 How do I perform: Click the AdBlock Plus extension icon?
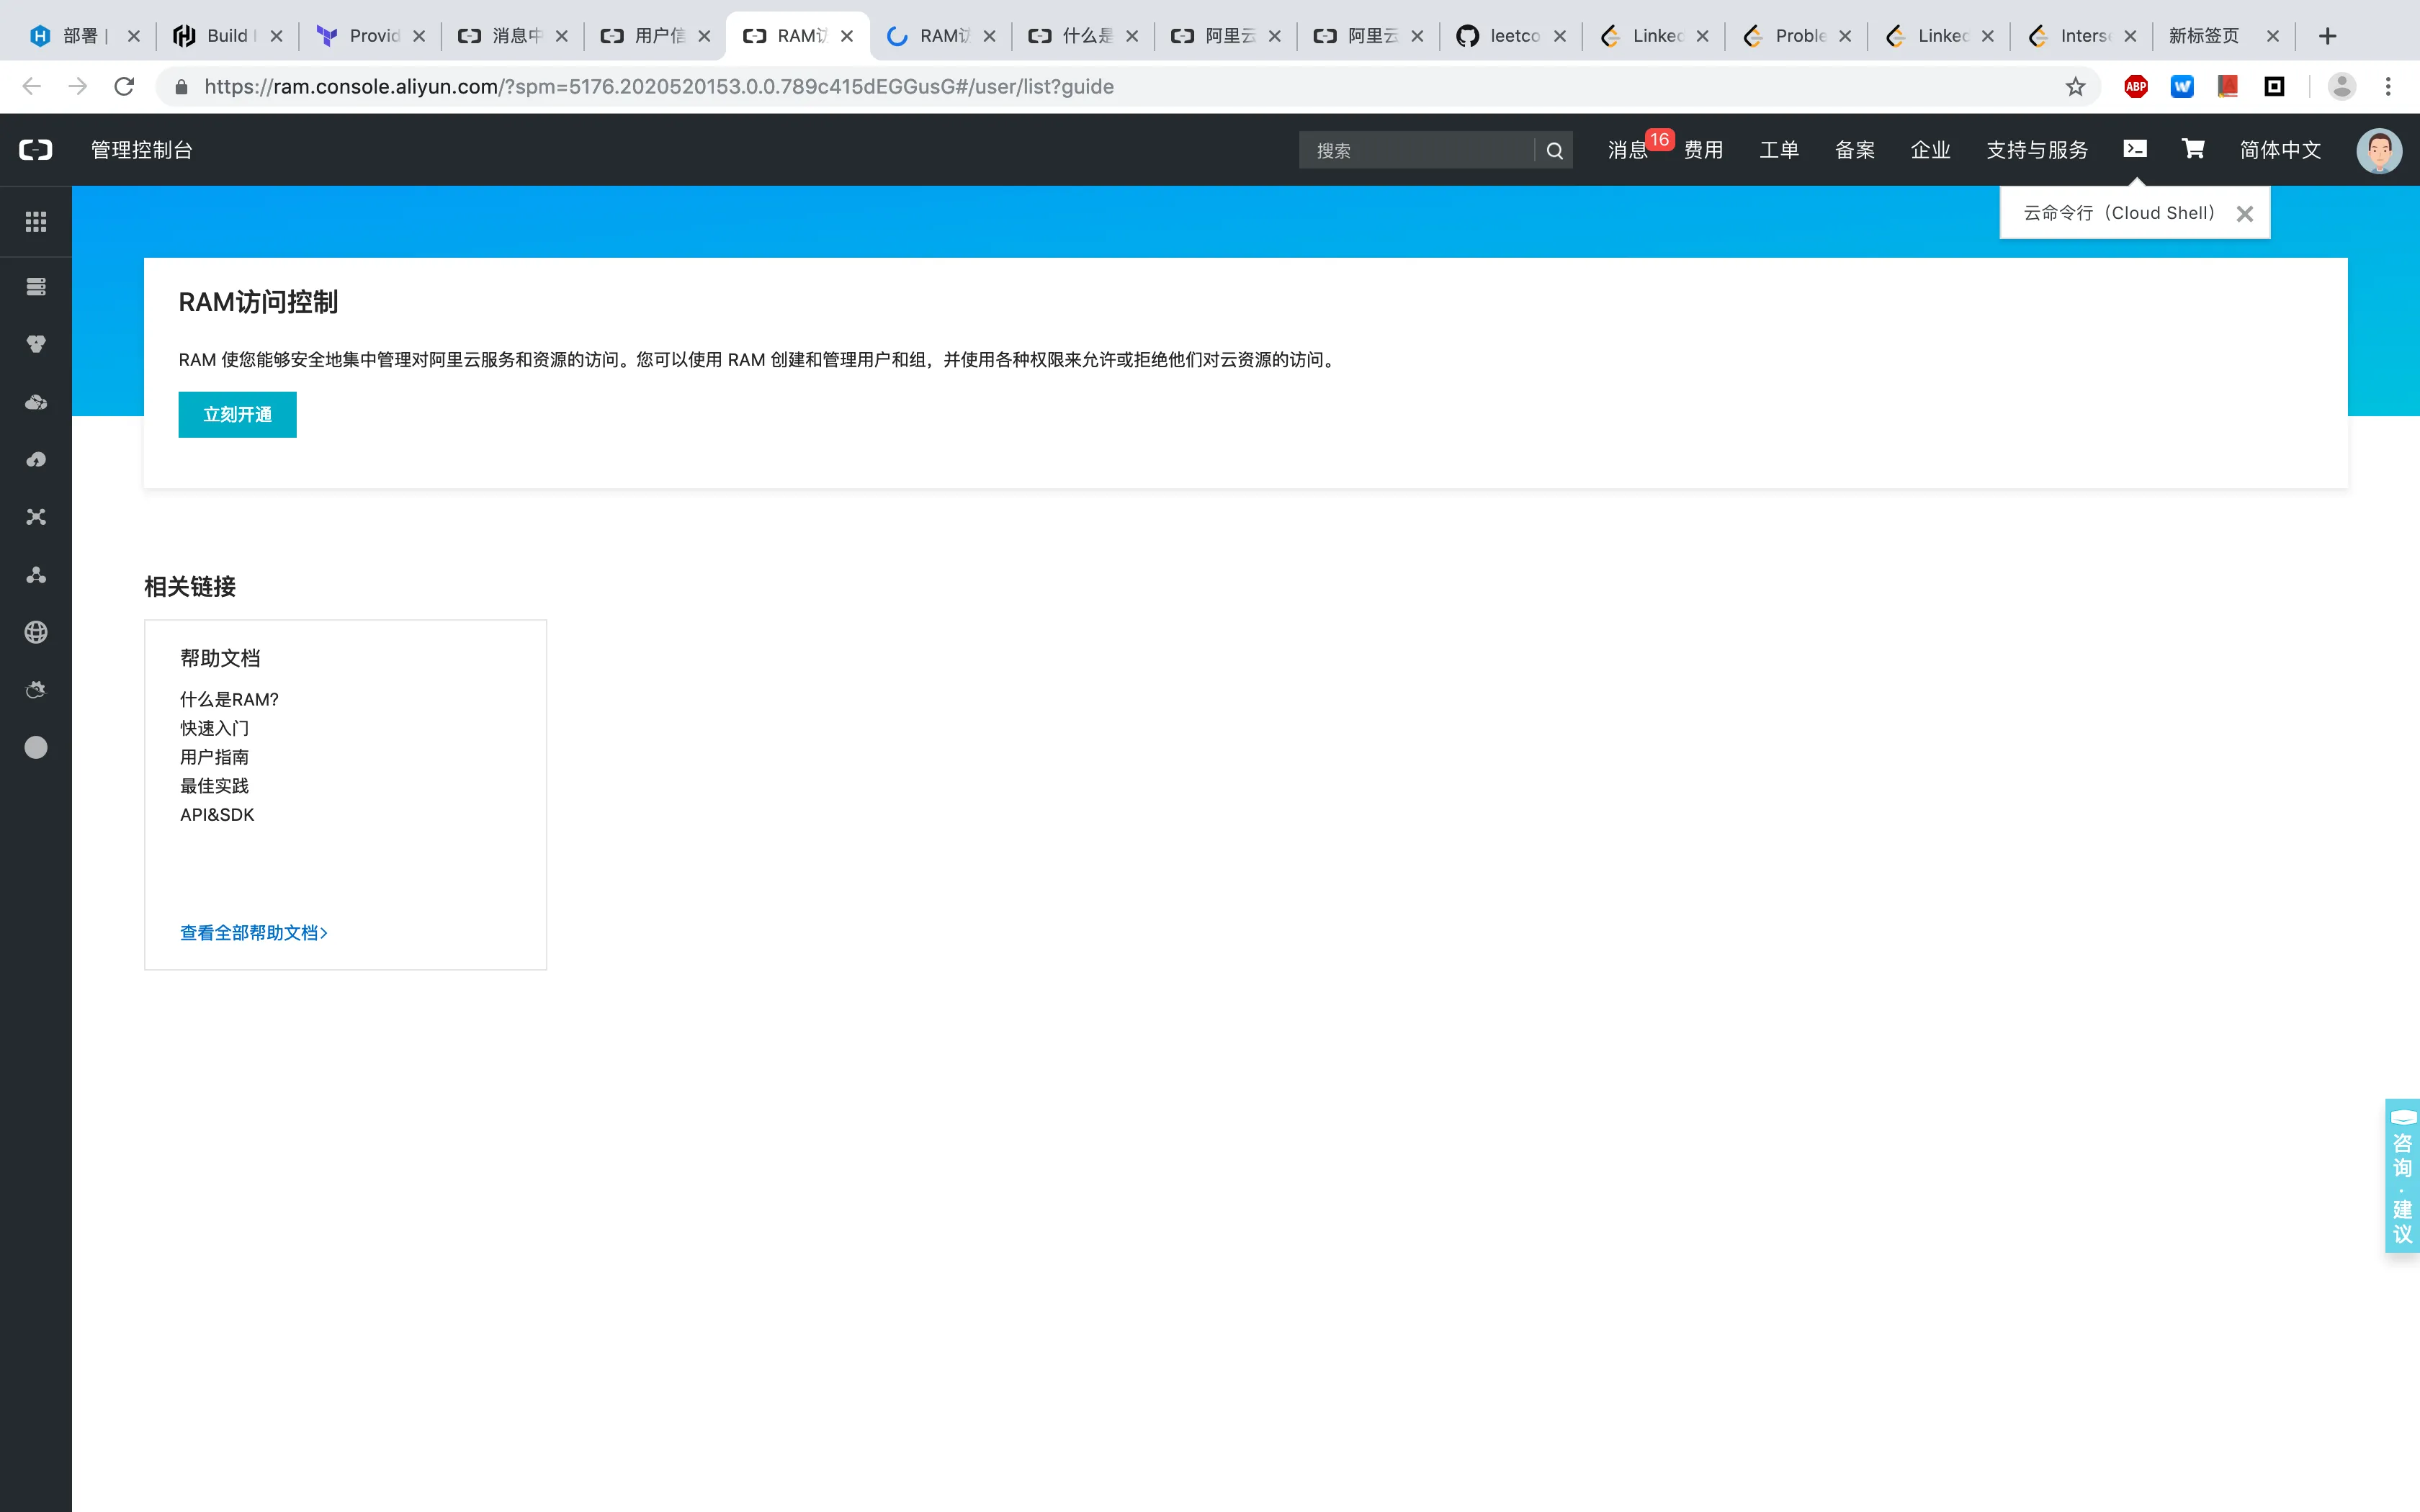point(2136,87)
